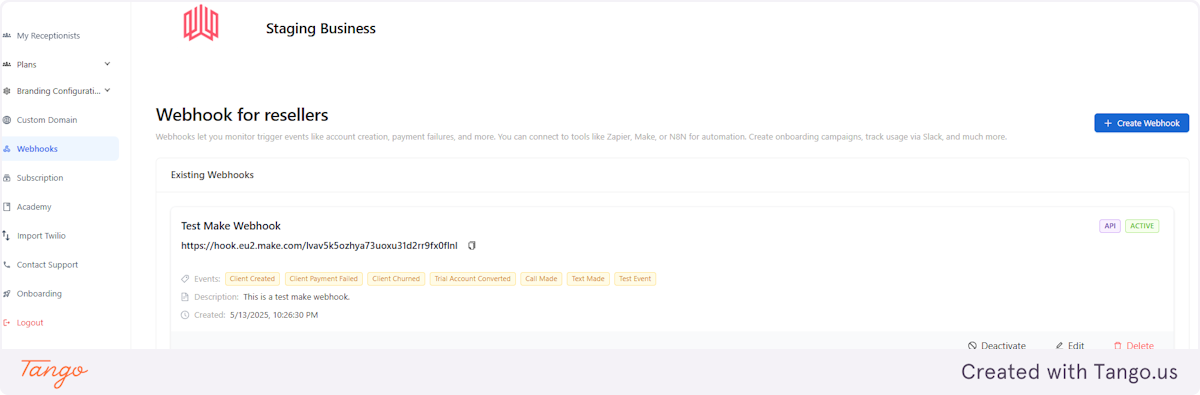Click the Import Twilio icon

pos(7,236)
